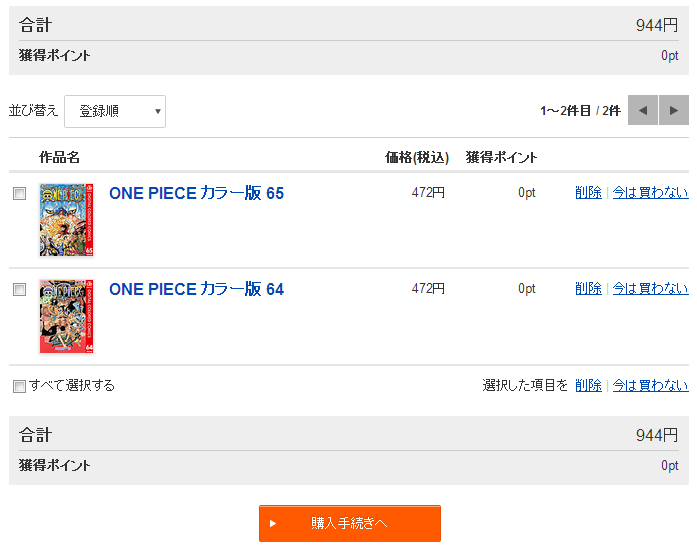Toggle the すべて選択する checkbox
The image size is (697, 550).
pos(20,386)
